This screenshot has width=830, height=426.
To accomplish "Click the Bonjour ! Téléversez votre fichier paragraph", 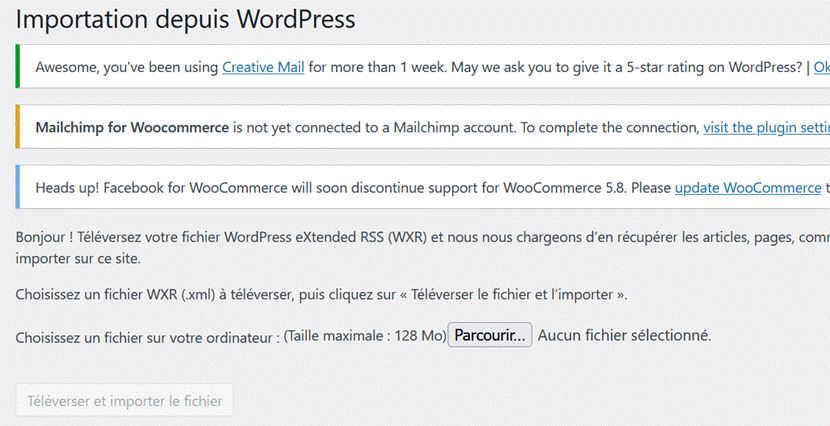I will click(423, 248).
